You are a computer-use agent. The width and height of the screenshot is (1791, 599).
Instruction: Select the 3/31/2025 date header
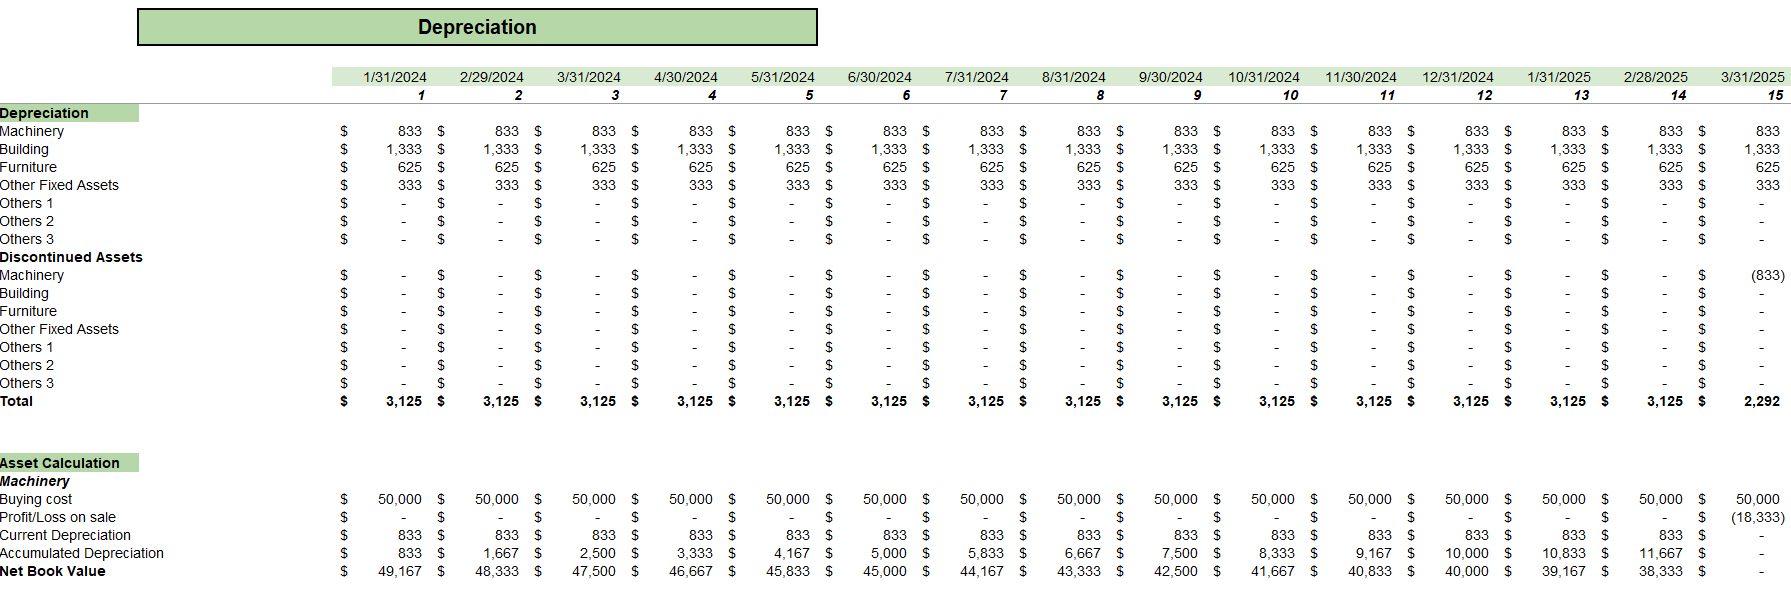pos(1753,77)
